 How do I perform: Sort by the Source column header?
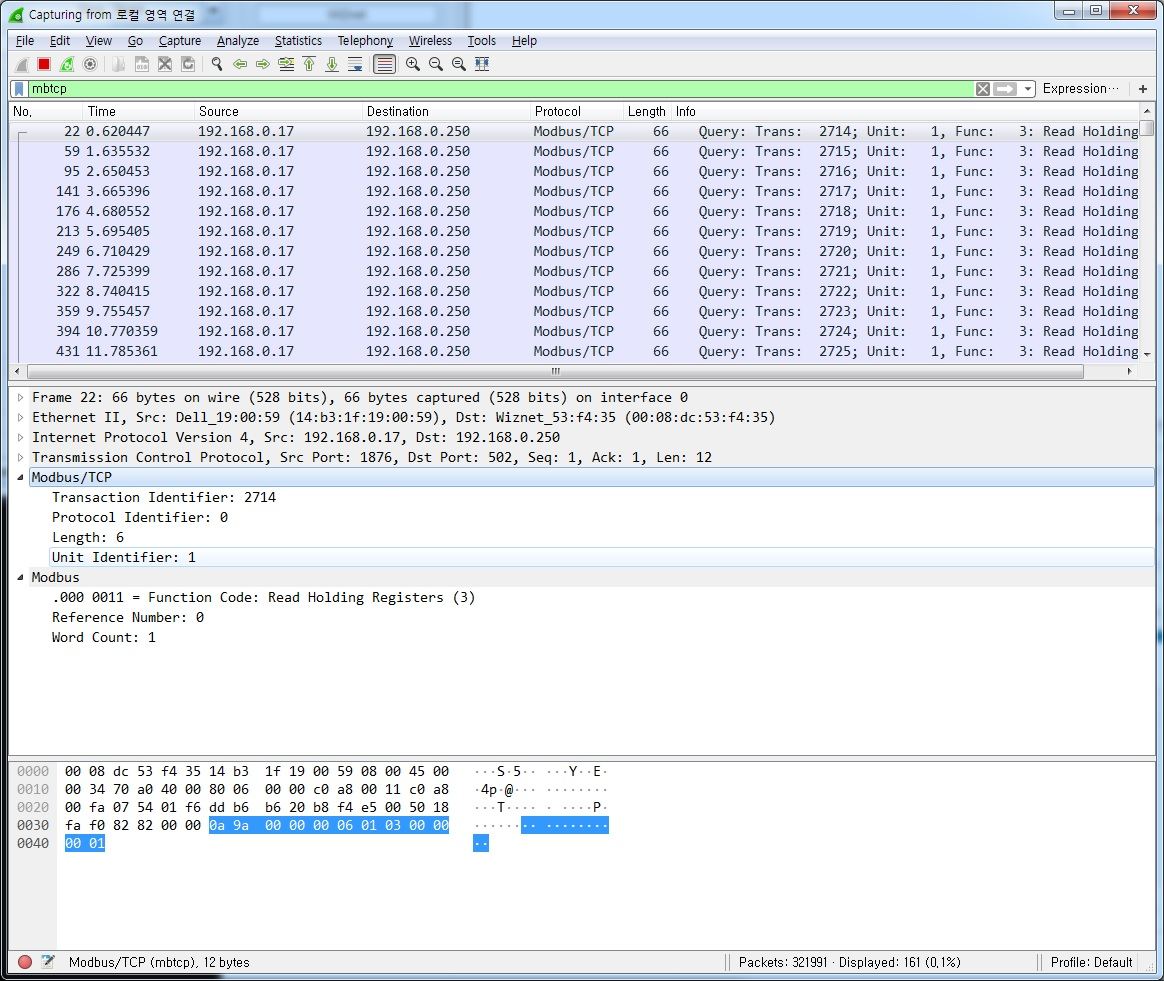click(278, 111)
